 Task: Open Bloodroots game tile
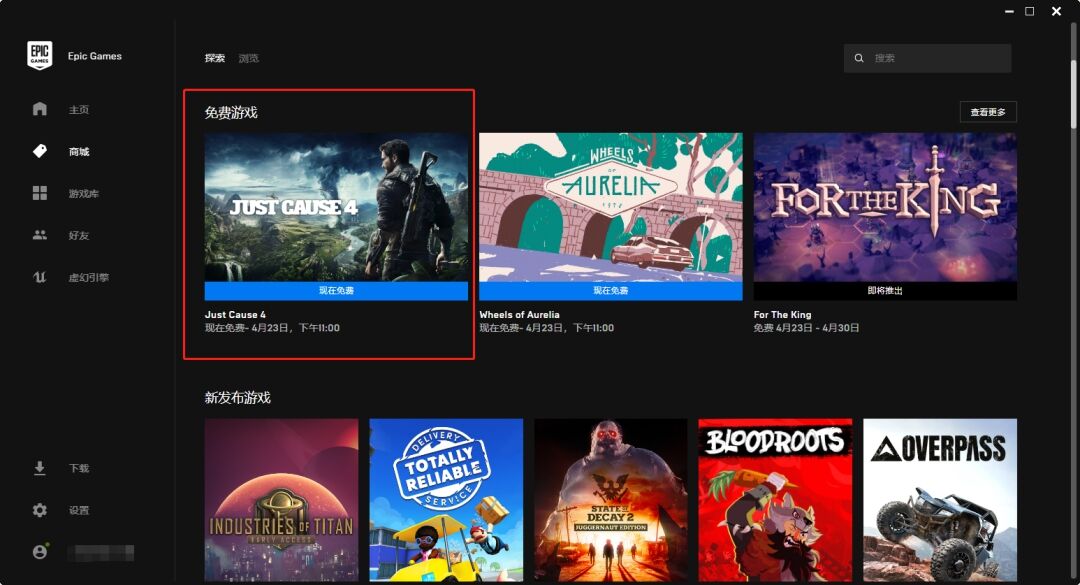(x=775, y=500)
